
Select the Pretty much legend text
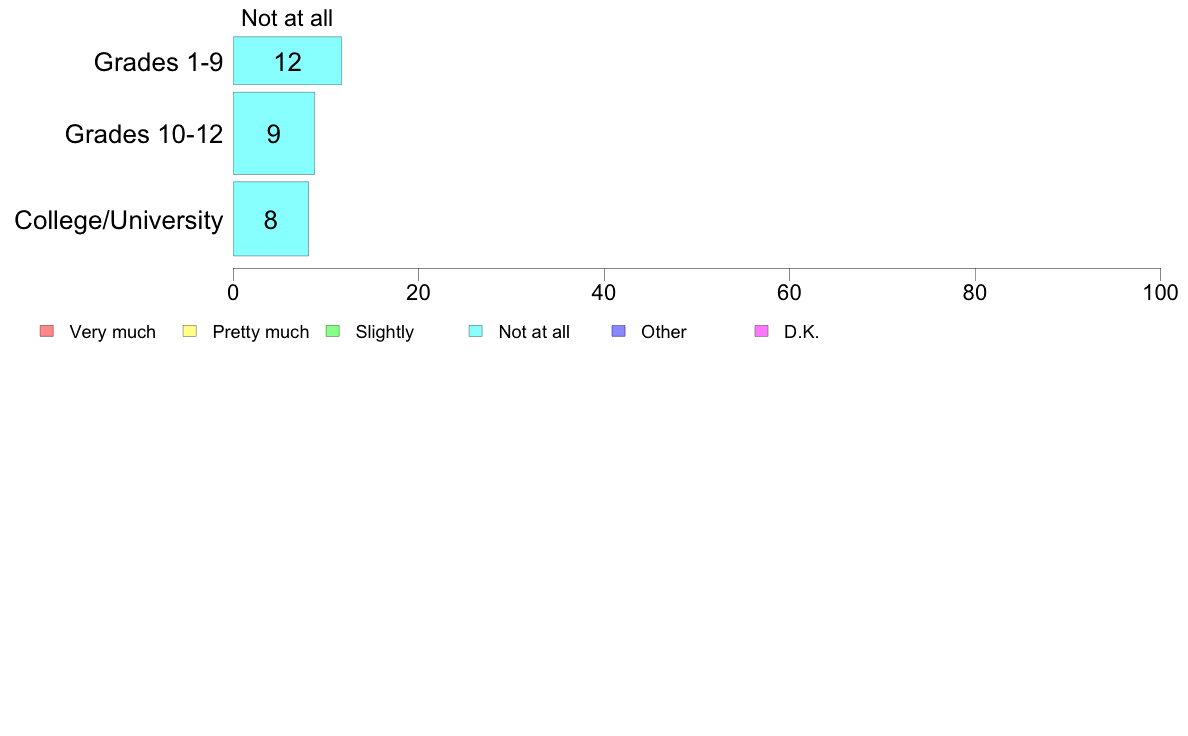click(x=261, y=332)
